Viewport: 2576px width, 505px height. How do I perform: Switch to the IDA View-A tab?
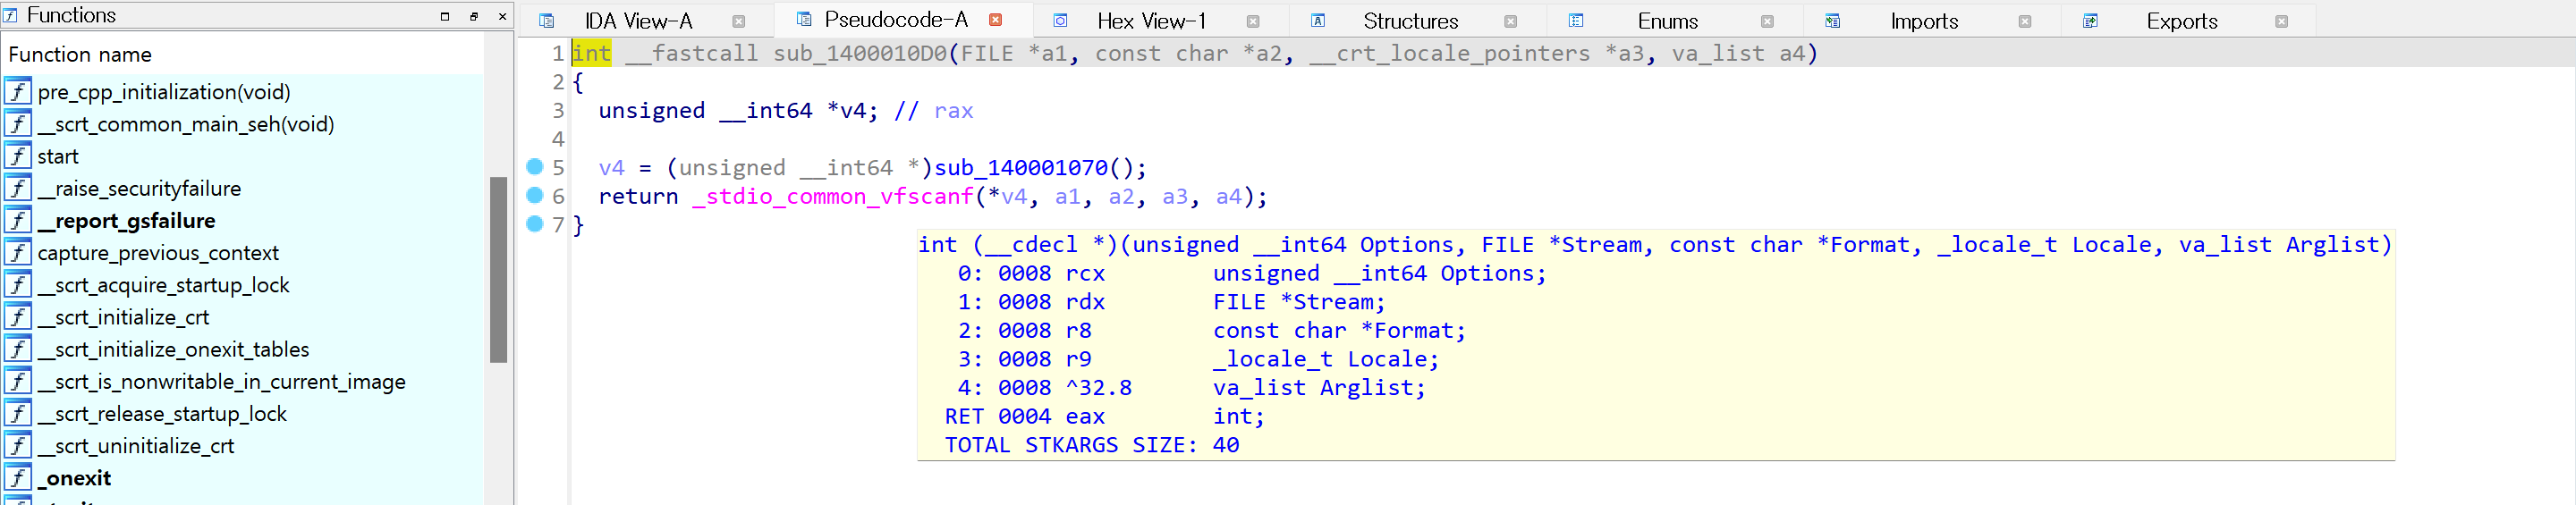[x=638, y=21]
